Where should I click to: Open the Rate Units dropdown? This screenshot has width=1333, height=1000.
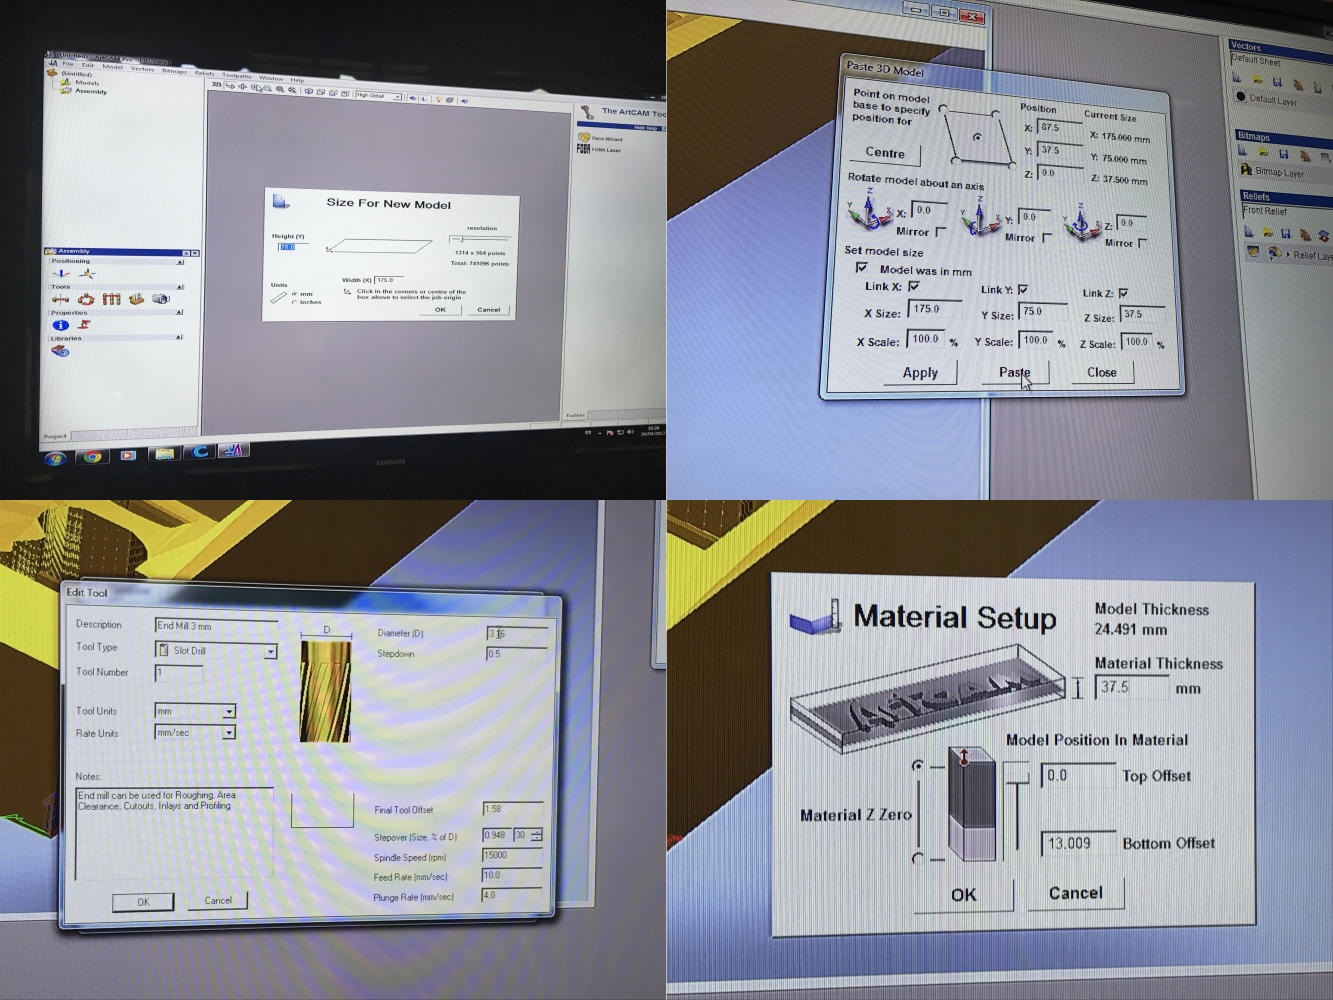tap(195, 732)
